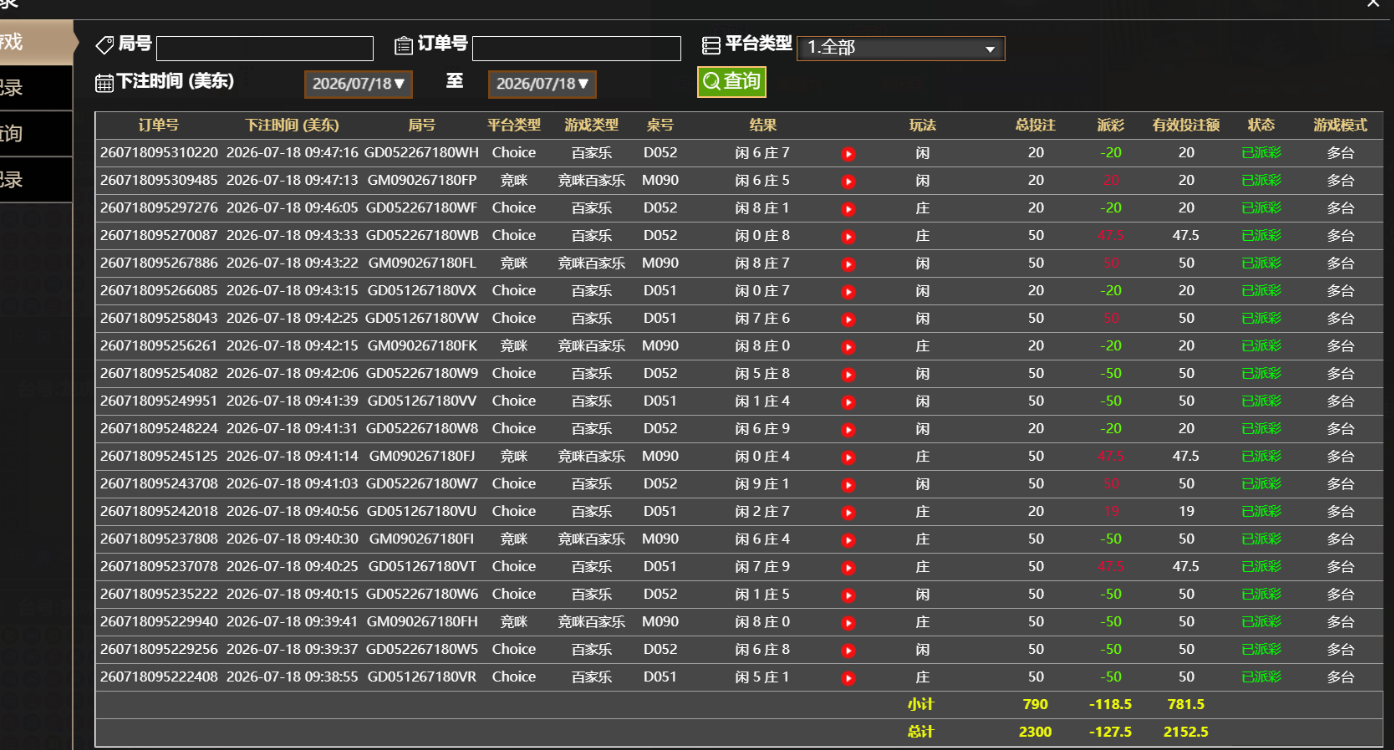The height and width of the screenshot is (750, 1394).
Task: Click total bet value 2300
Action: 1035,732
